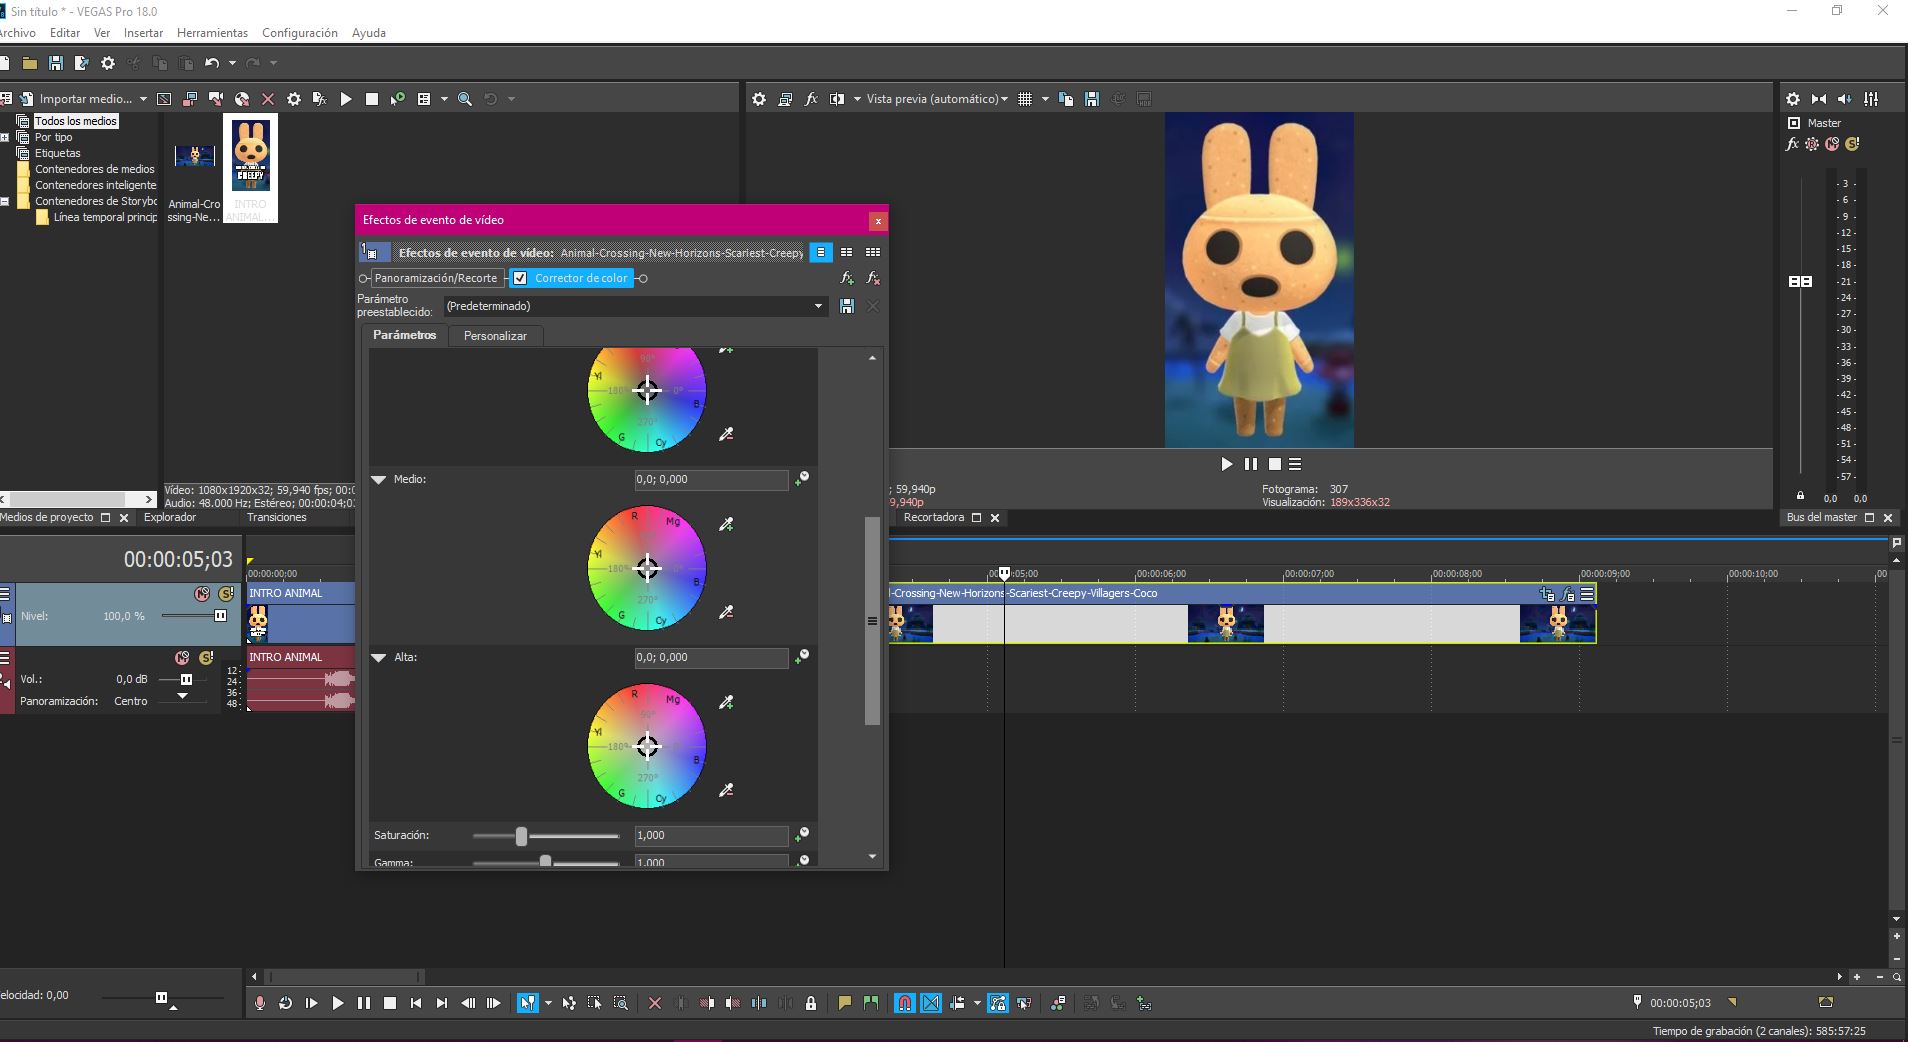Open Master bus audio properties gear

coord(1793,99)
